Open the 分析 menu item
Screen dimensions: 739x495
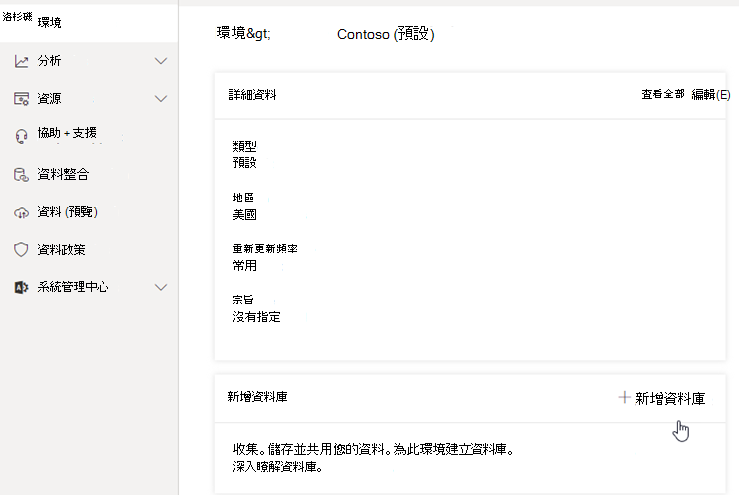[89, 61]
